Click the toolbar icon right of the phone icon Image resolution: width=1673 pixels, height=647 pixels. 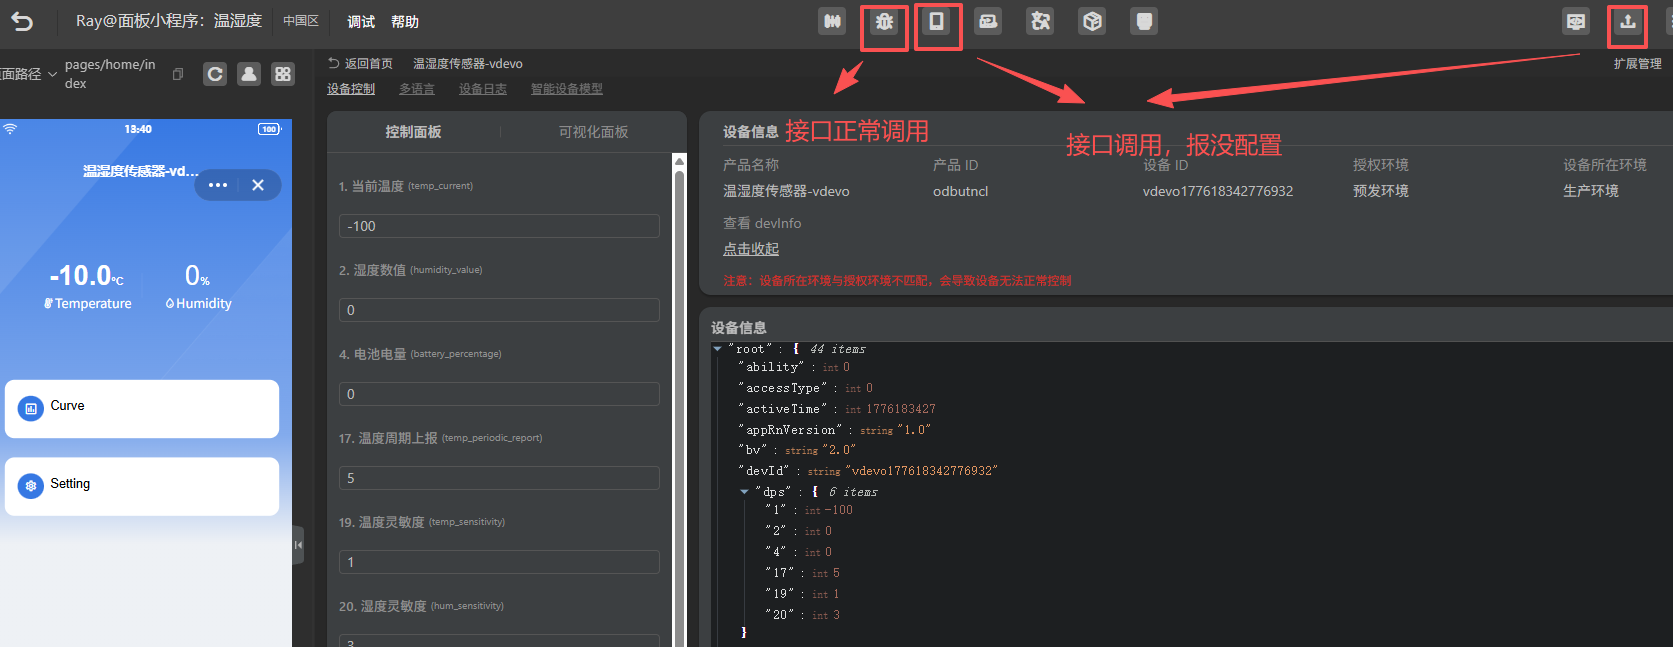[x=988, y=21]
